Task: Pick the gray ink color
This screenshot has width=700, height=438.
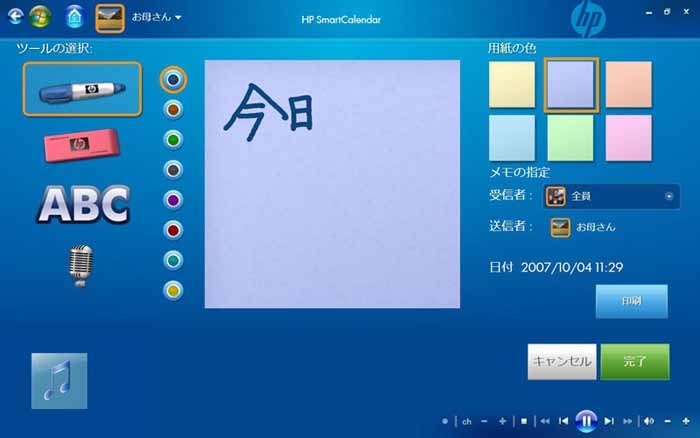Action: click(173, 170)
